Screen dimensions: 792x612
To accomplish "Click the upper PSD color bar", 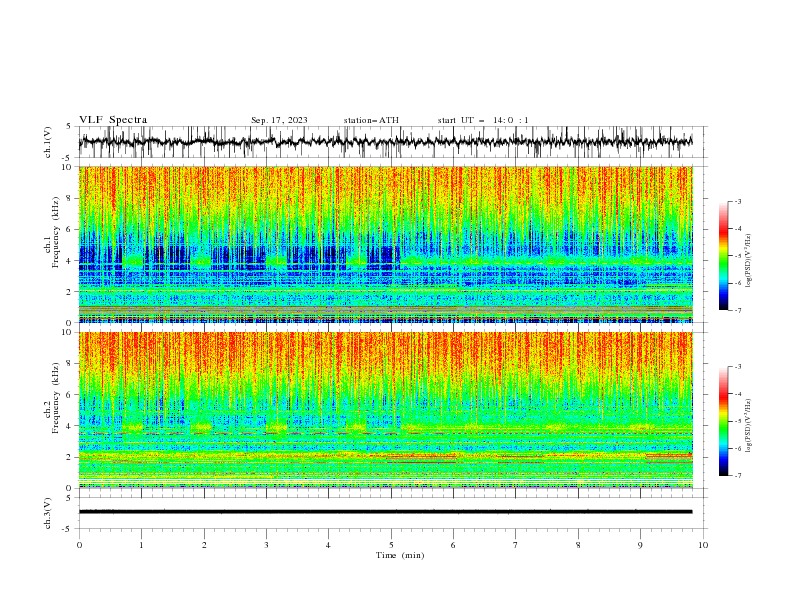I will (x=723, y=256).
